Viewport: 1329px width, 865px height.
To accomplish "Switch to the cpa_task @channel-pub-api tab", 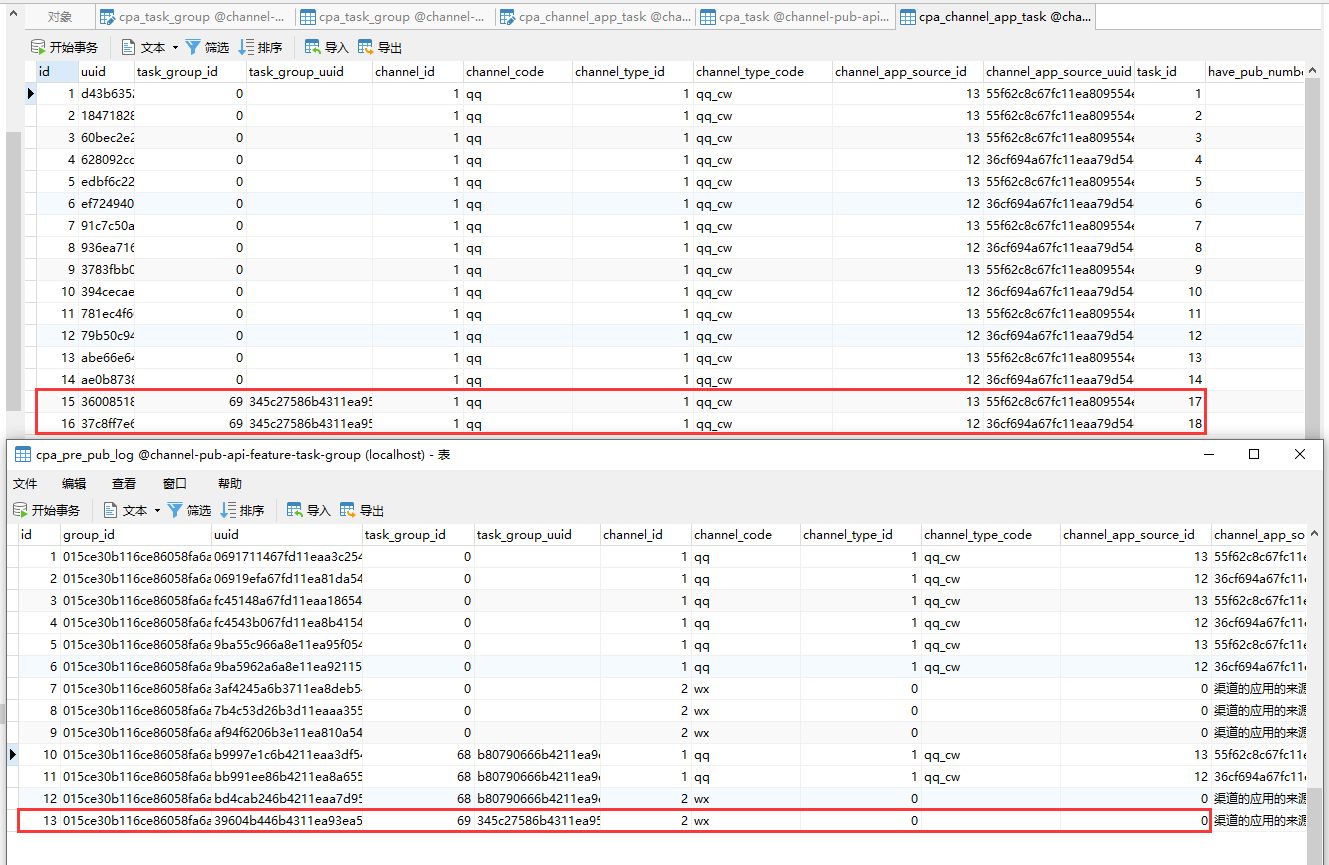I will tap(794, 17).
